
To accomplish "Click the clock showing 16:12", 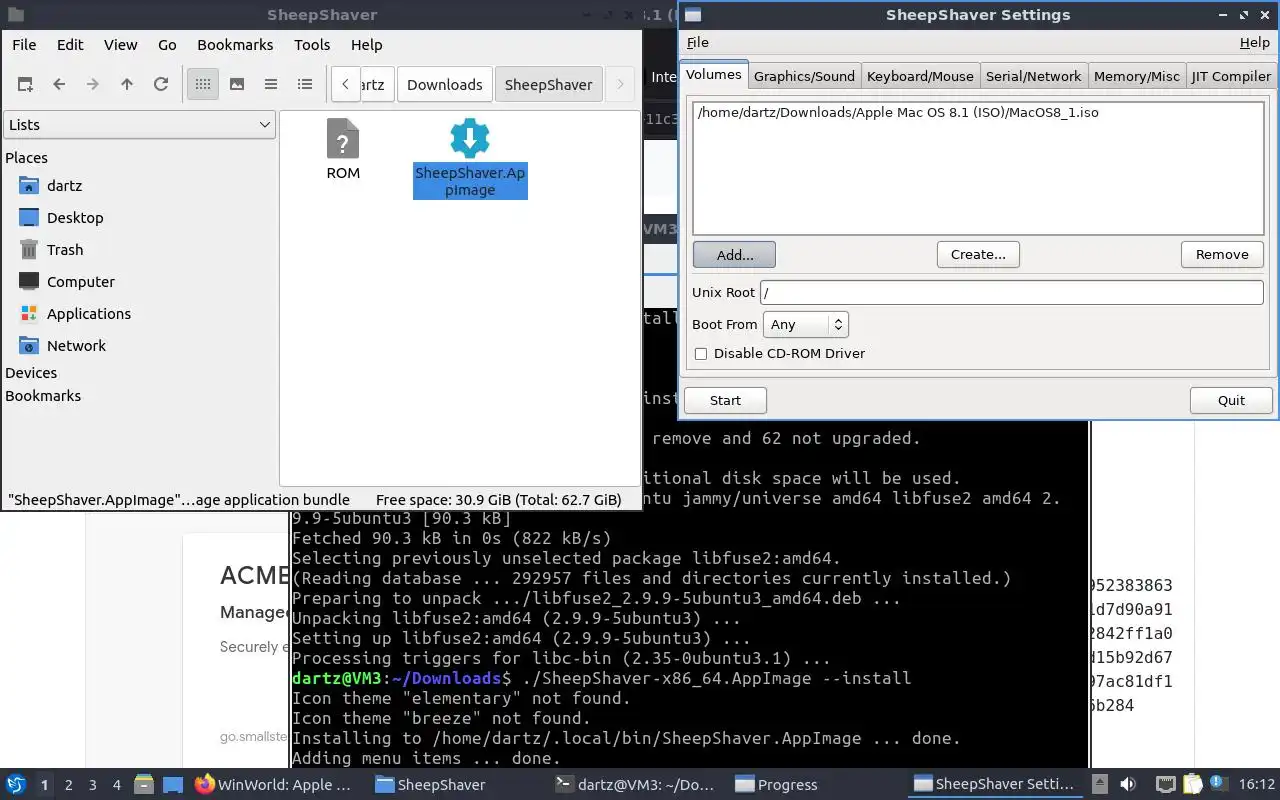I will point(1258,785).
